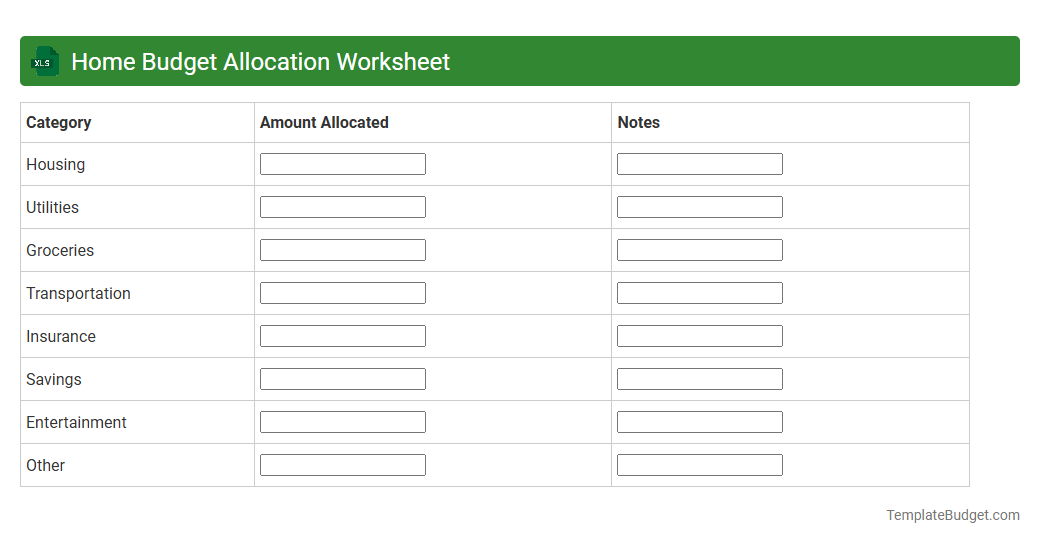
Task: Click the Savings row label
Action: 54,379
